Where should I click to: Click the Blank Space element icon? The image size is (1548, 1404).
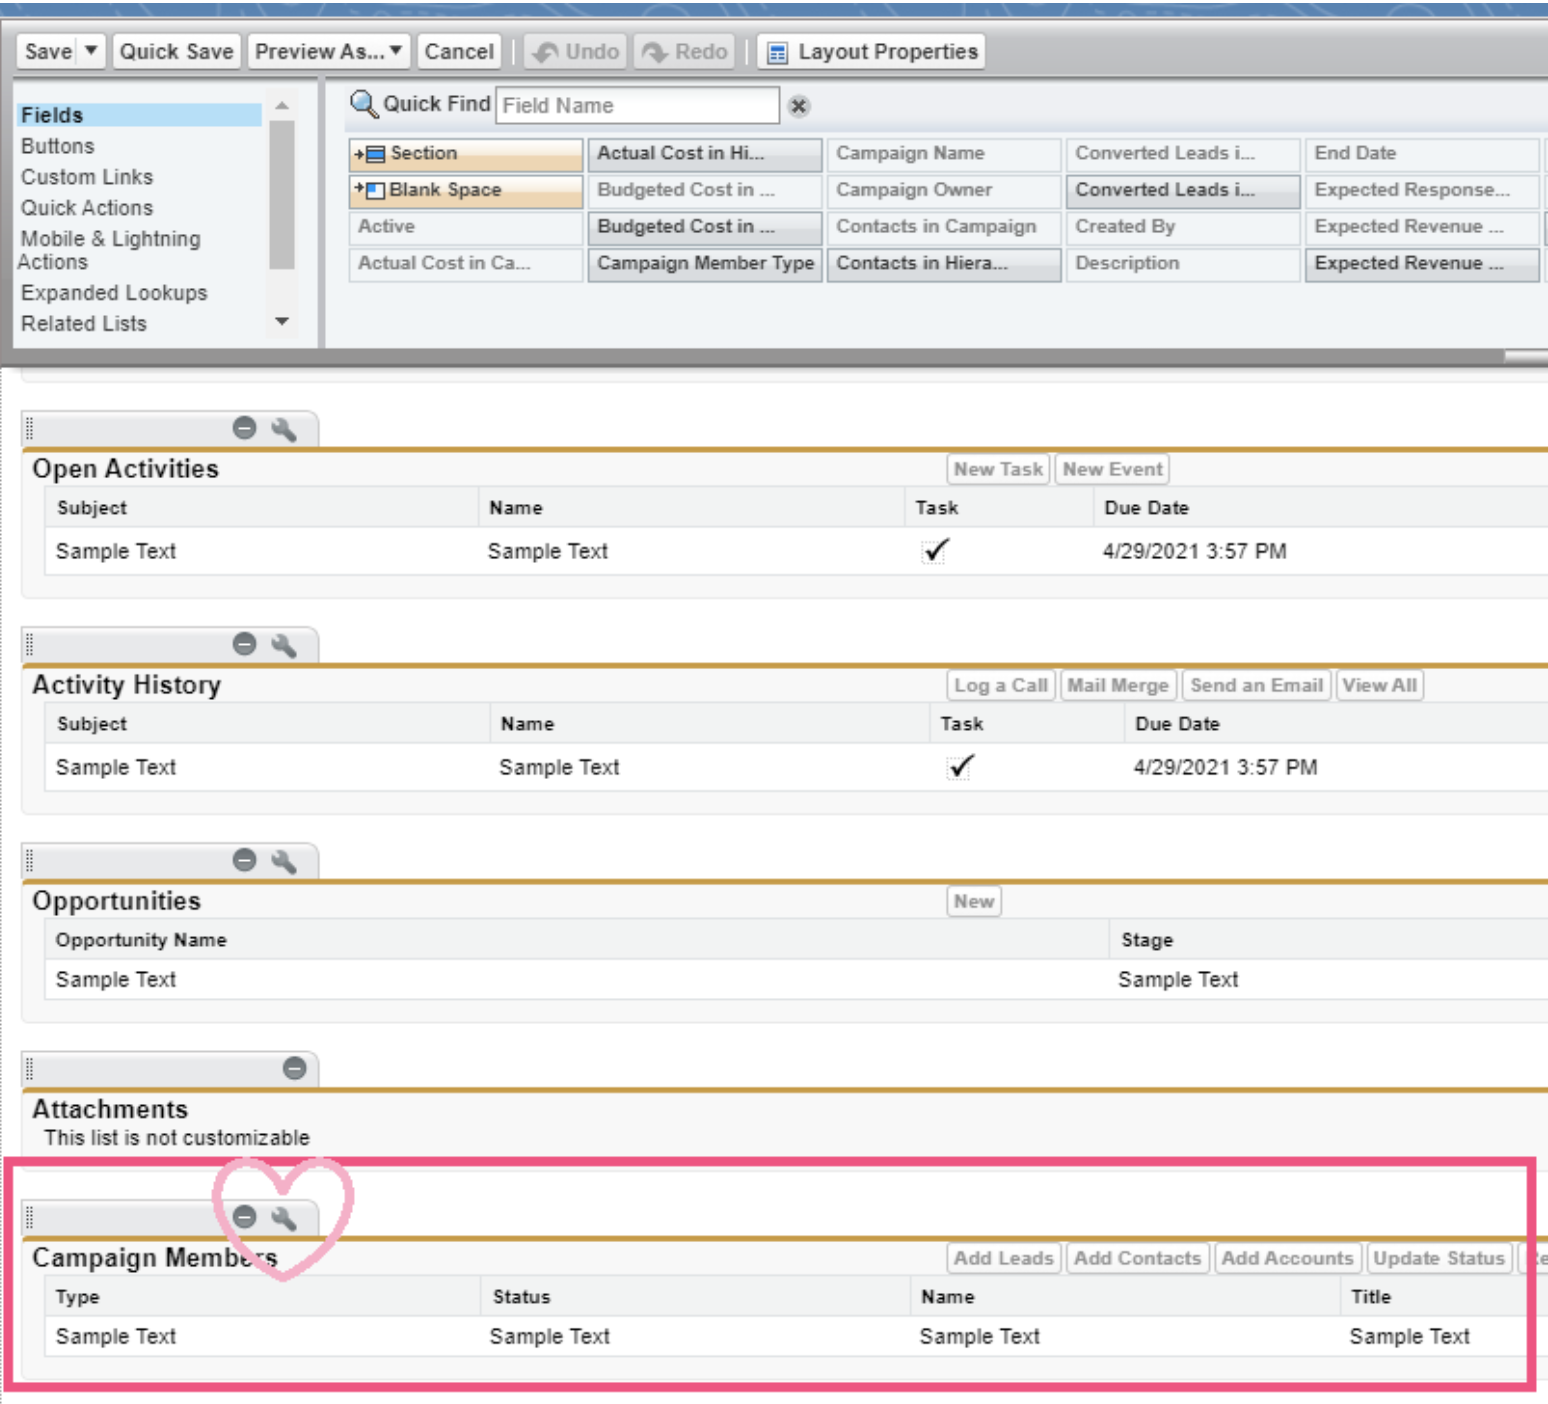point(370,190)
